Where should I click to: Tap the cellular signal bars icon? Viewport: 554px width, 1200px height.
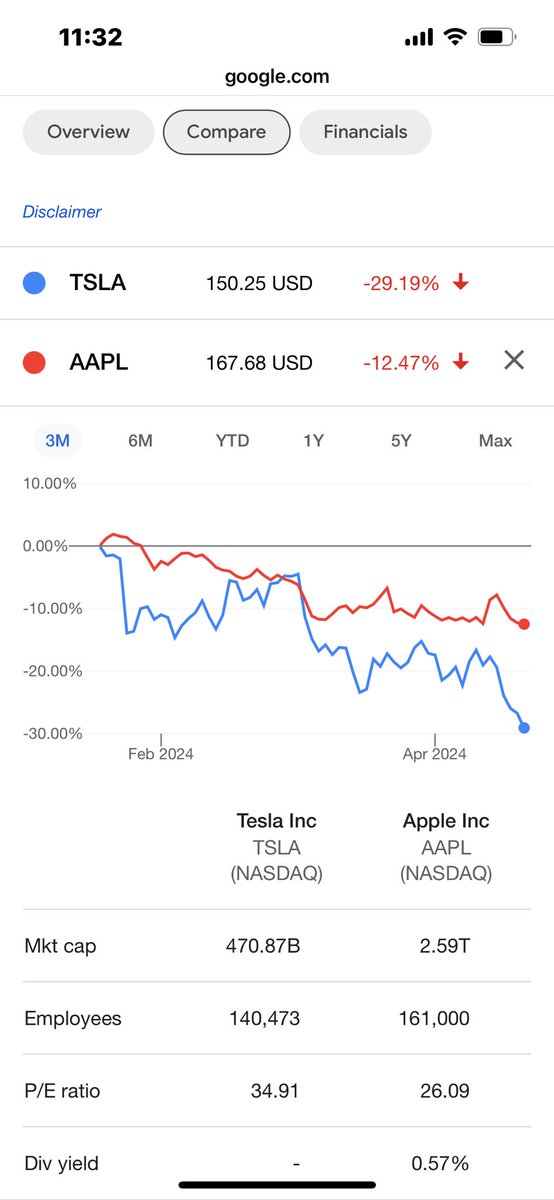420,38
